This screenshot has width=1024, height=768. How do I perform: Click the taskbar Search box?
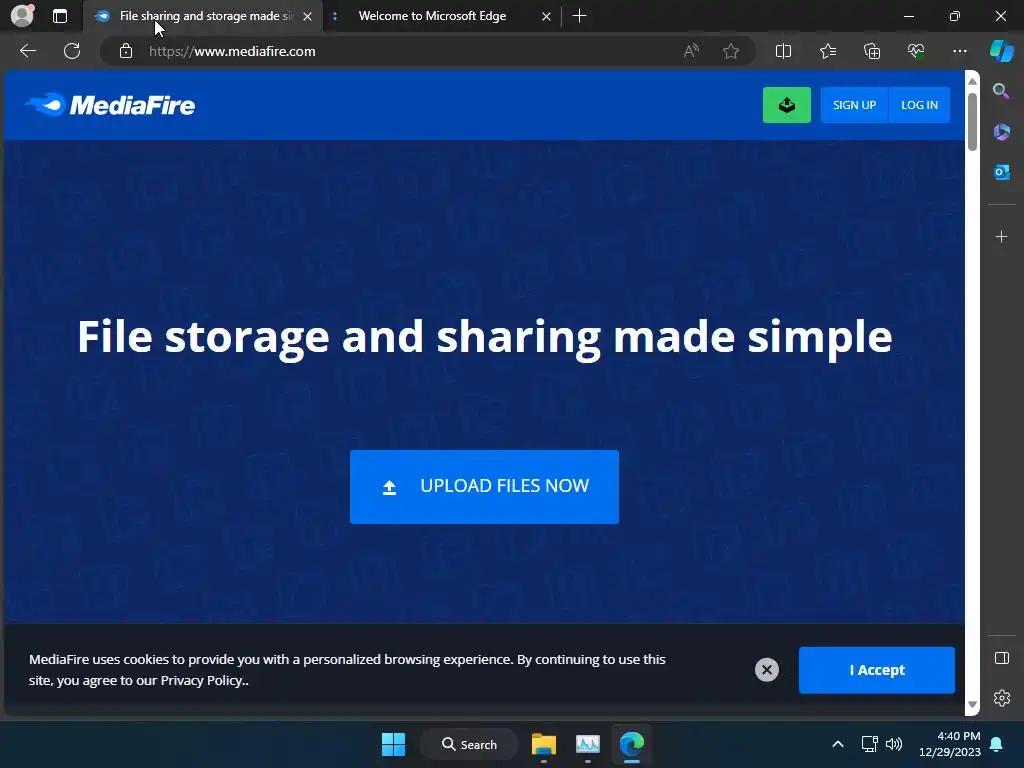[x=469, y=744]
